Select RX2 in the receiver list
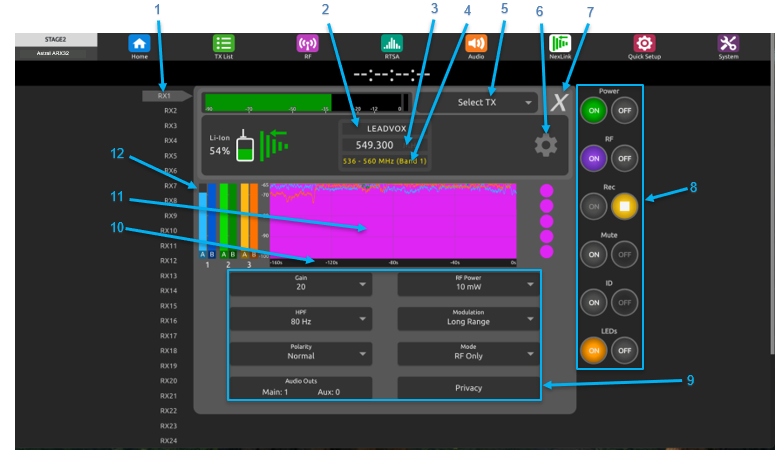 pyautogui.click(x=170, y=110)
